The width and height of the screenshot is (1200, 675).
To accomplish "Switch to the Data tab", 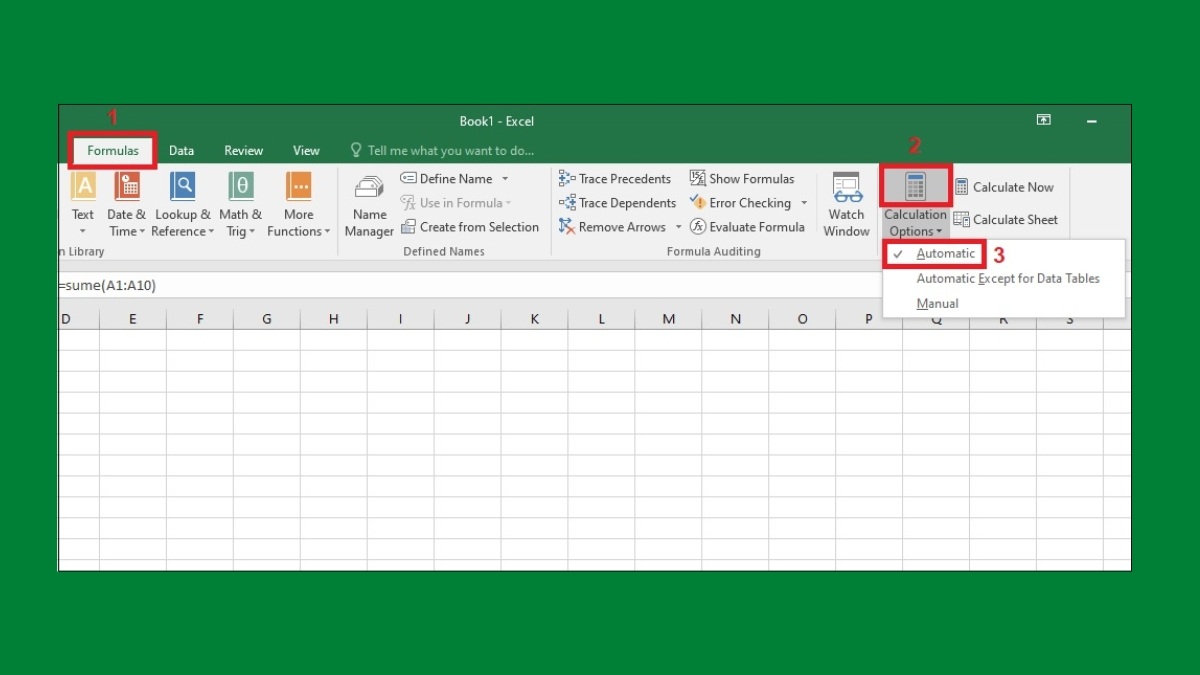I will click(x=181, y=151).
